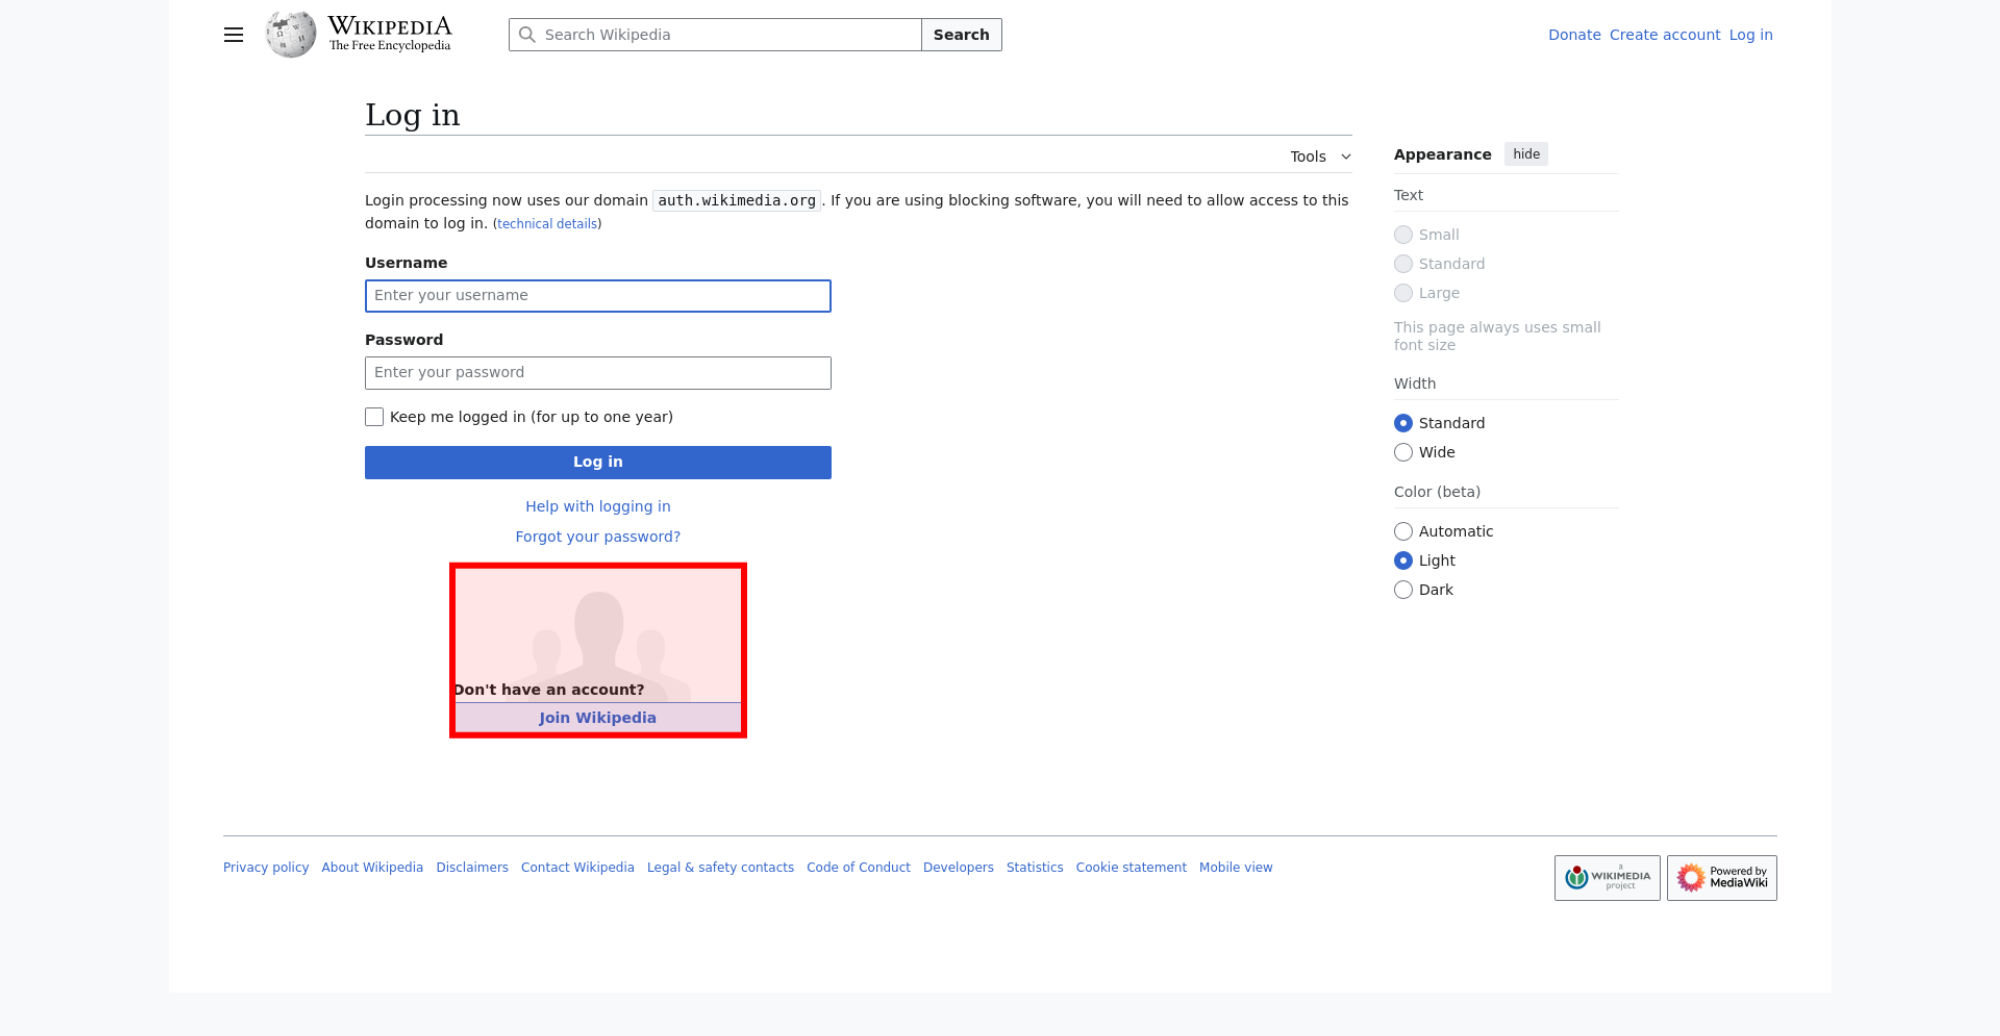
Task: Click the Search button
Action: (960, 35)
